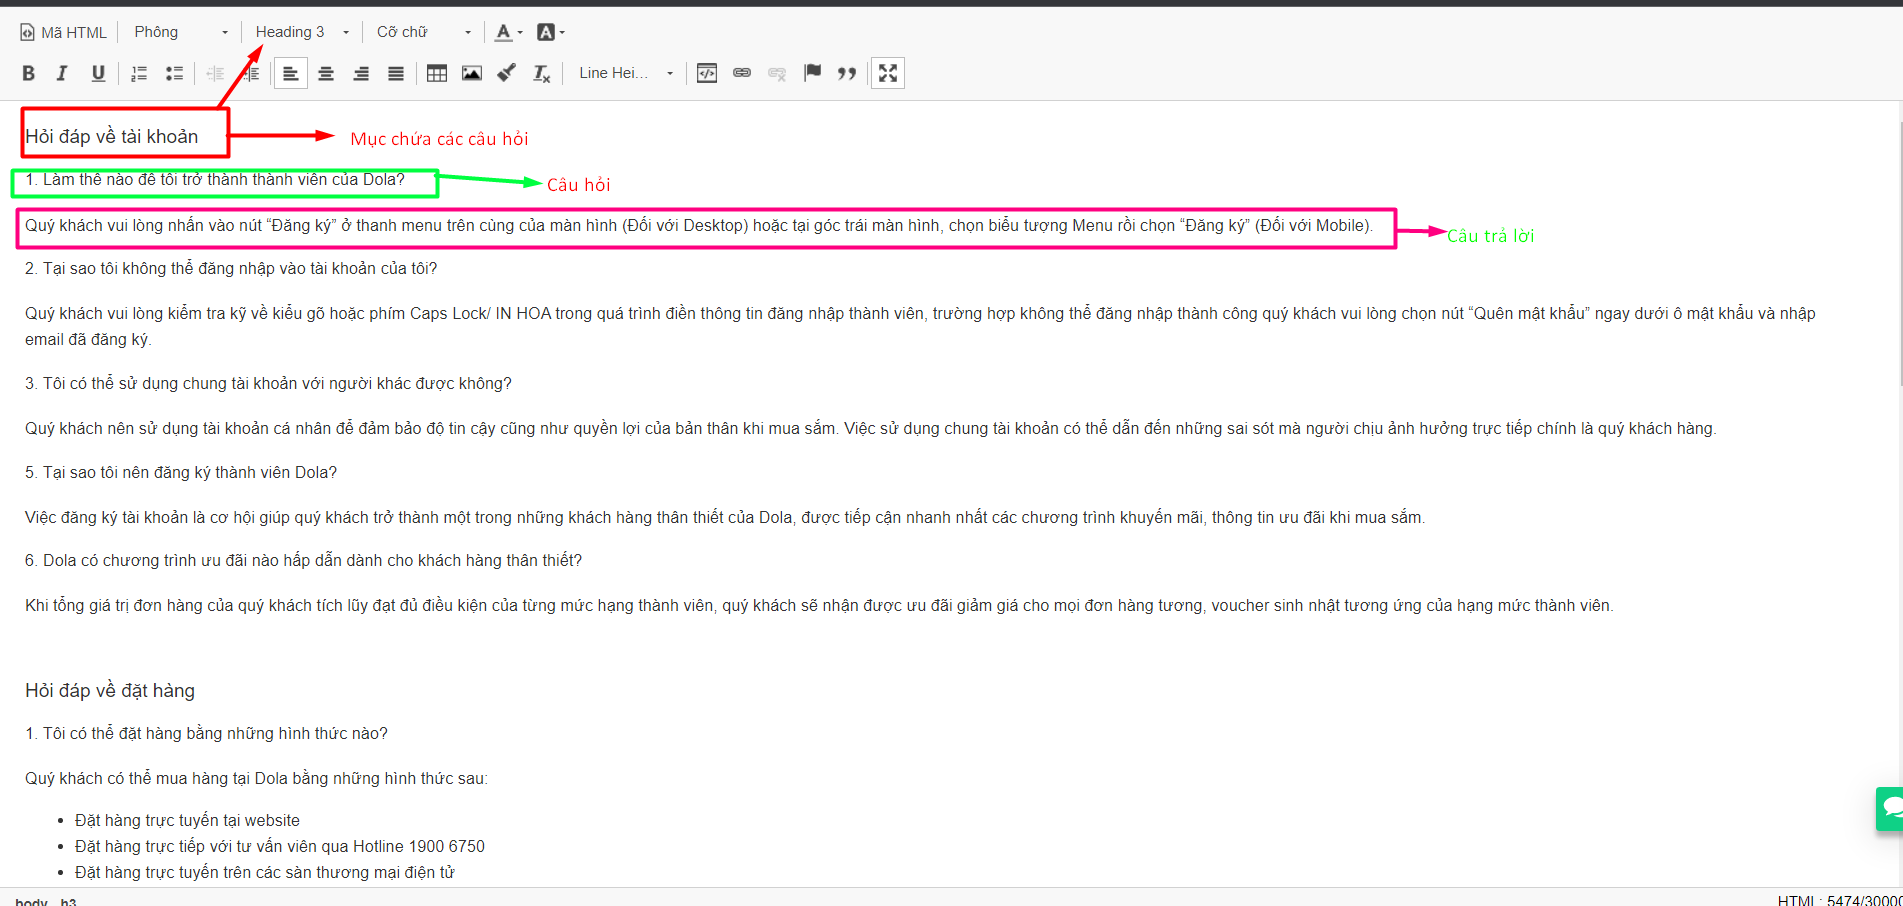Open the background color picker

tap(551, 32)
